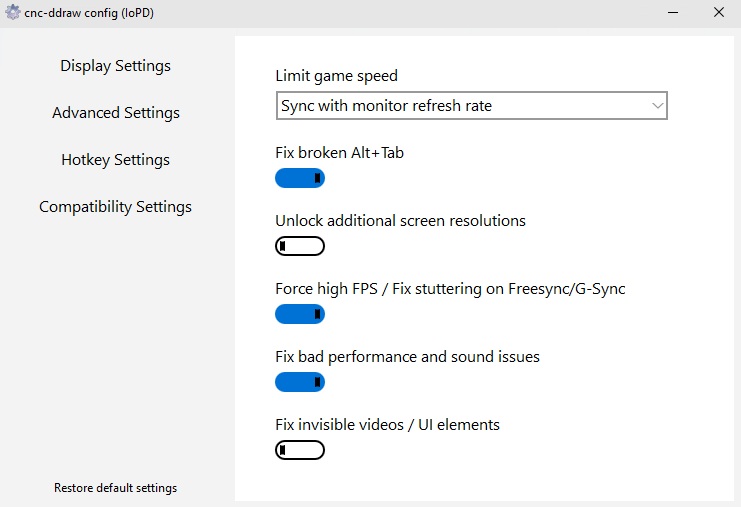
Task: Open the Display Settings tab
Action: tap(115, 66)
